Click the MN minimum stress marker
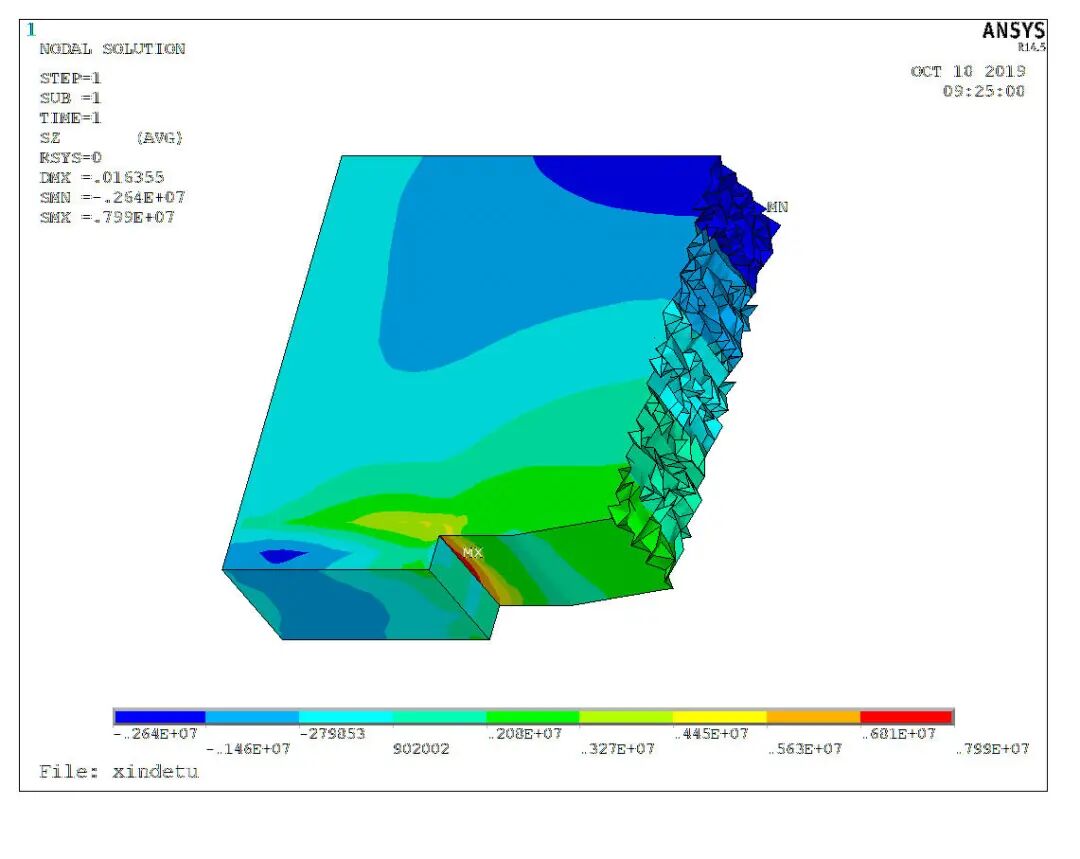Viewport: 1080px width, 859px height. tap(777, 207)
